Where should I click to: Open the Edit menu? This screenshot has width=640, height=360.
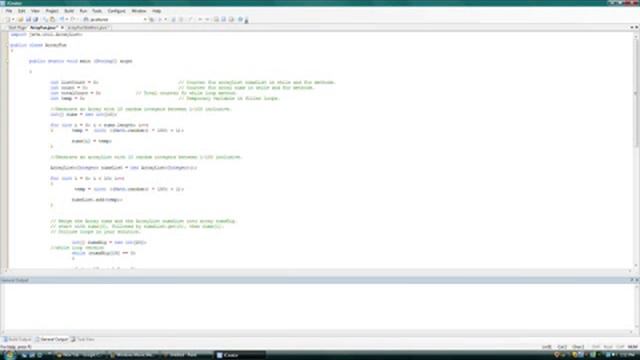pos(22,11)
